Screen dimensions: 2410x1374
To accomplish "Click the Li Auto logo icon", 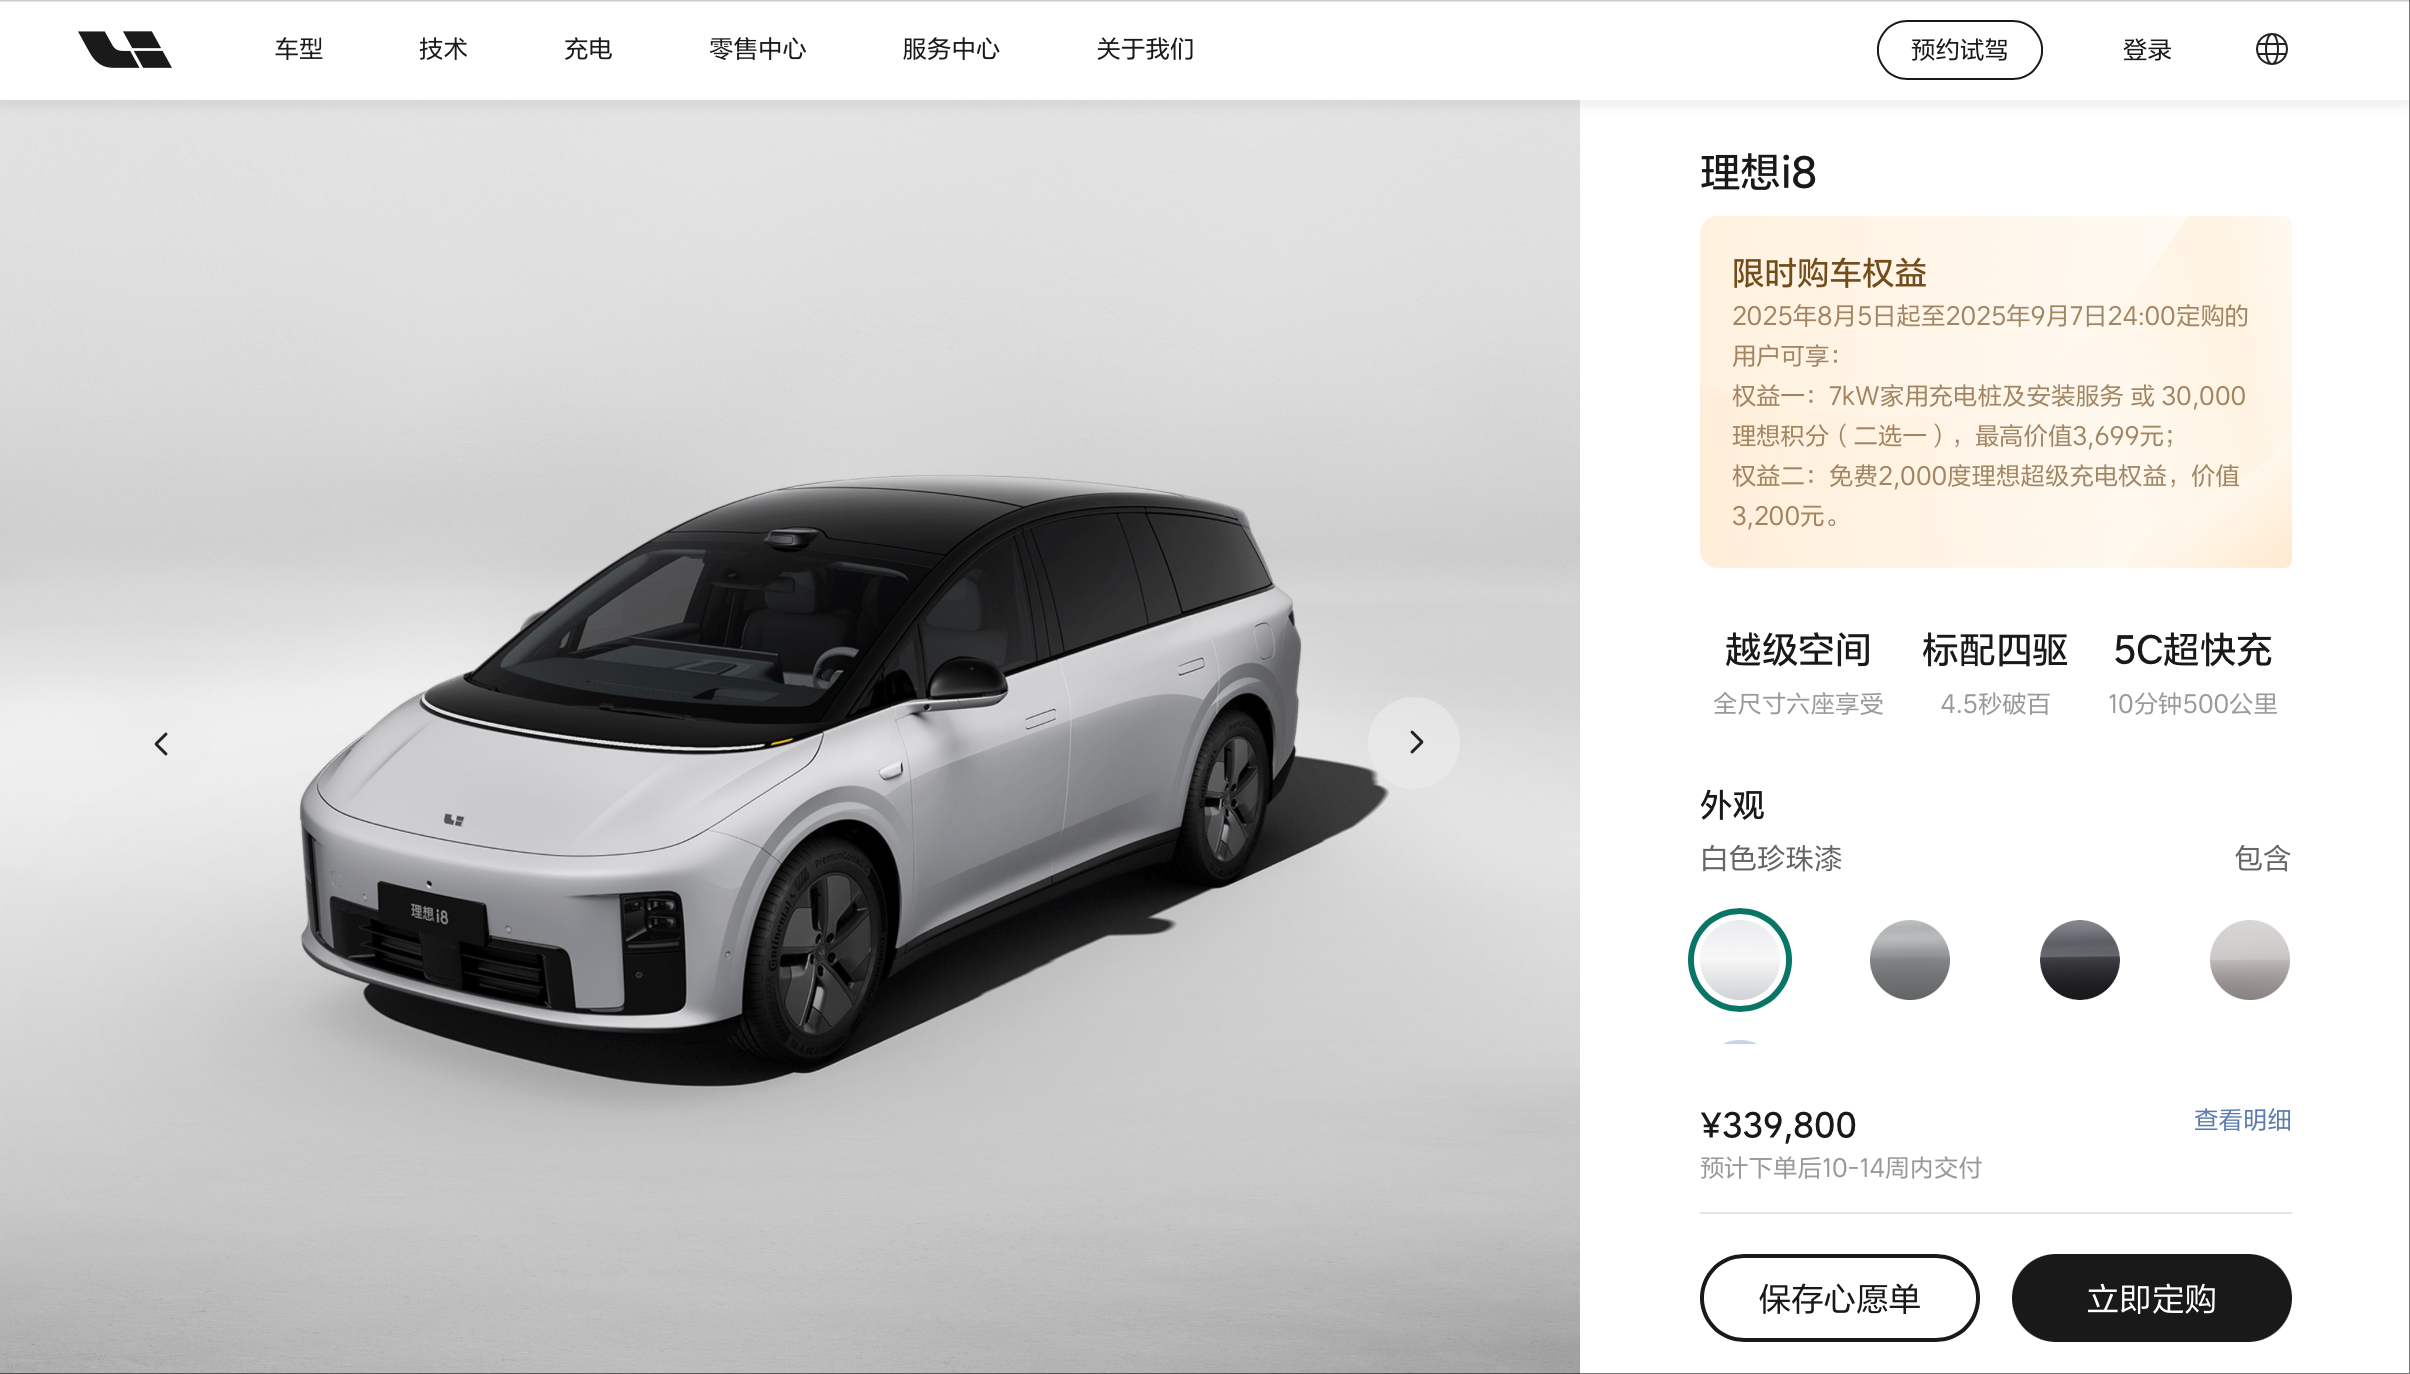I will point(125,49).
